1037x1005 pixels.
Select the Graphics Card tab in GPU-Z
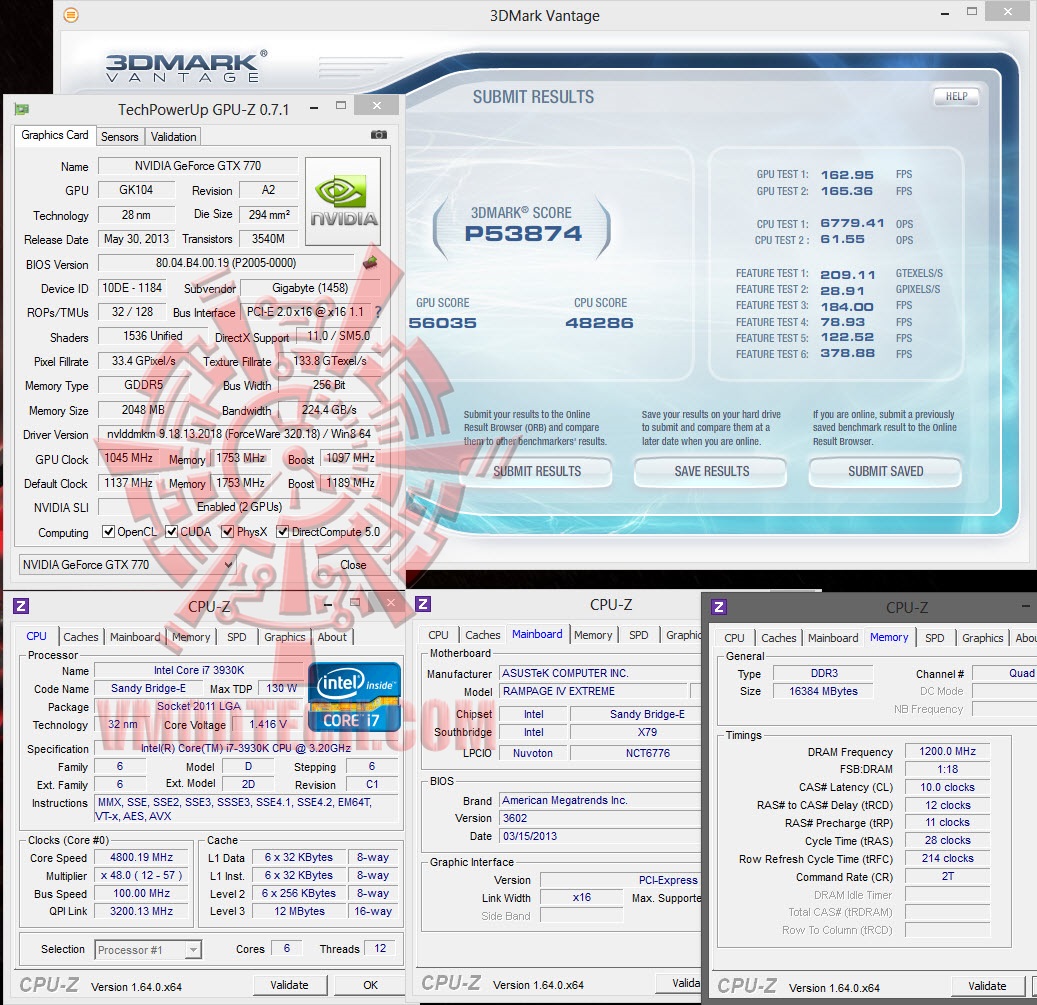(x=55, y=135)
